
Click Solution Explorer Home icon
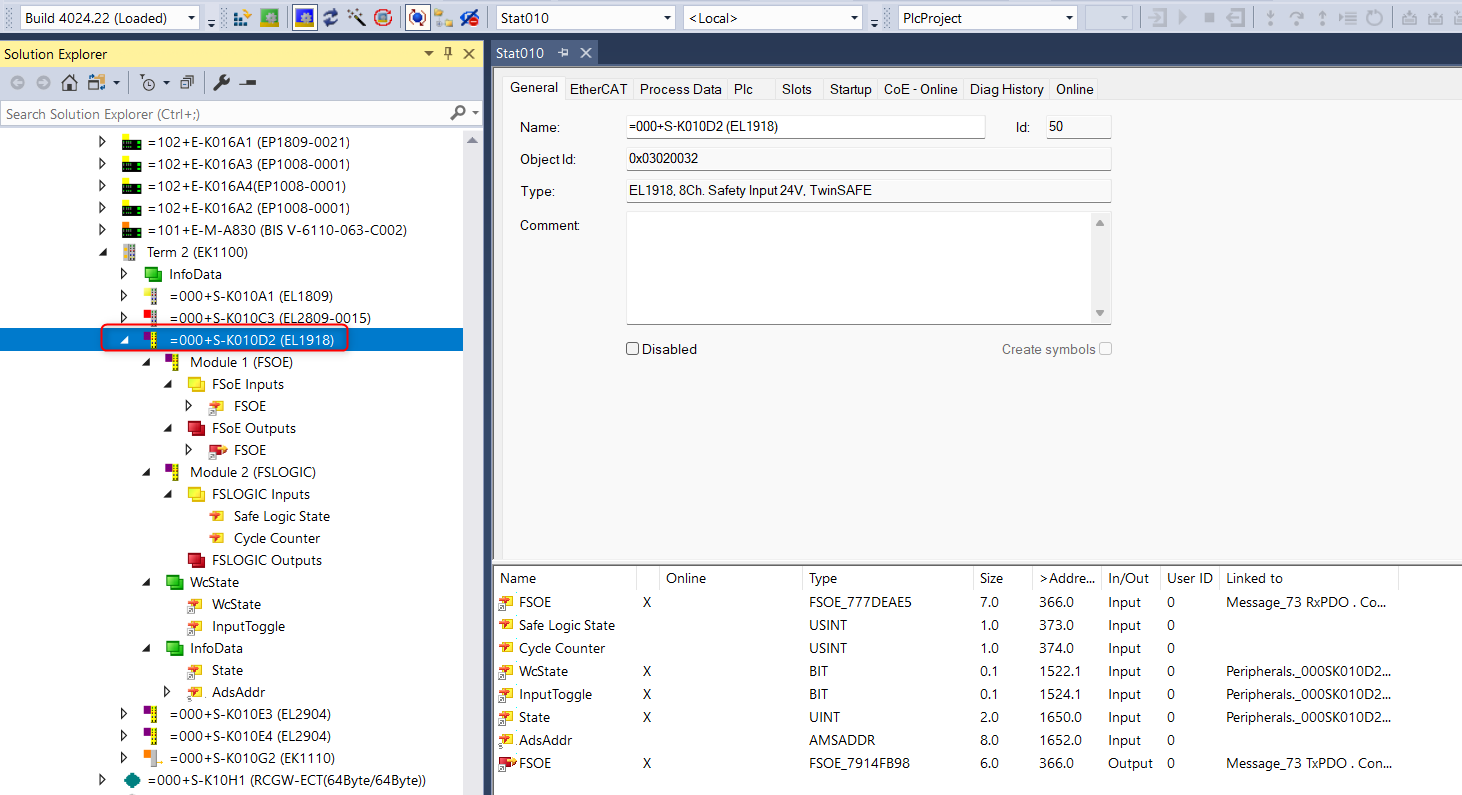[x=70, y=83]
